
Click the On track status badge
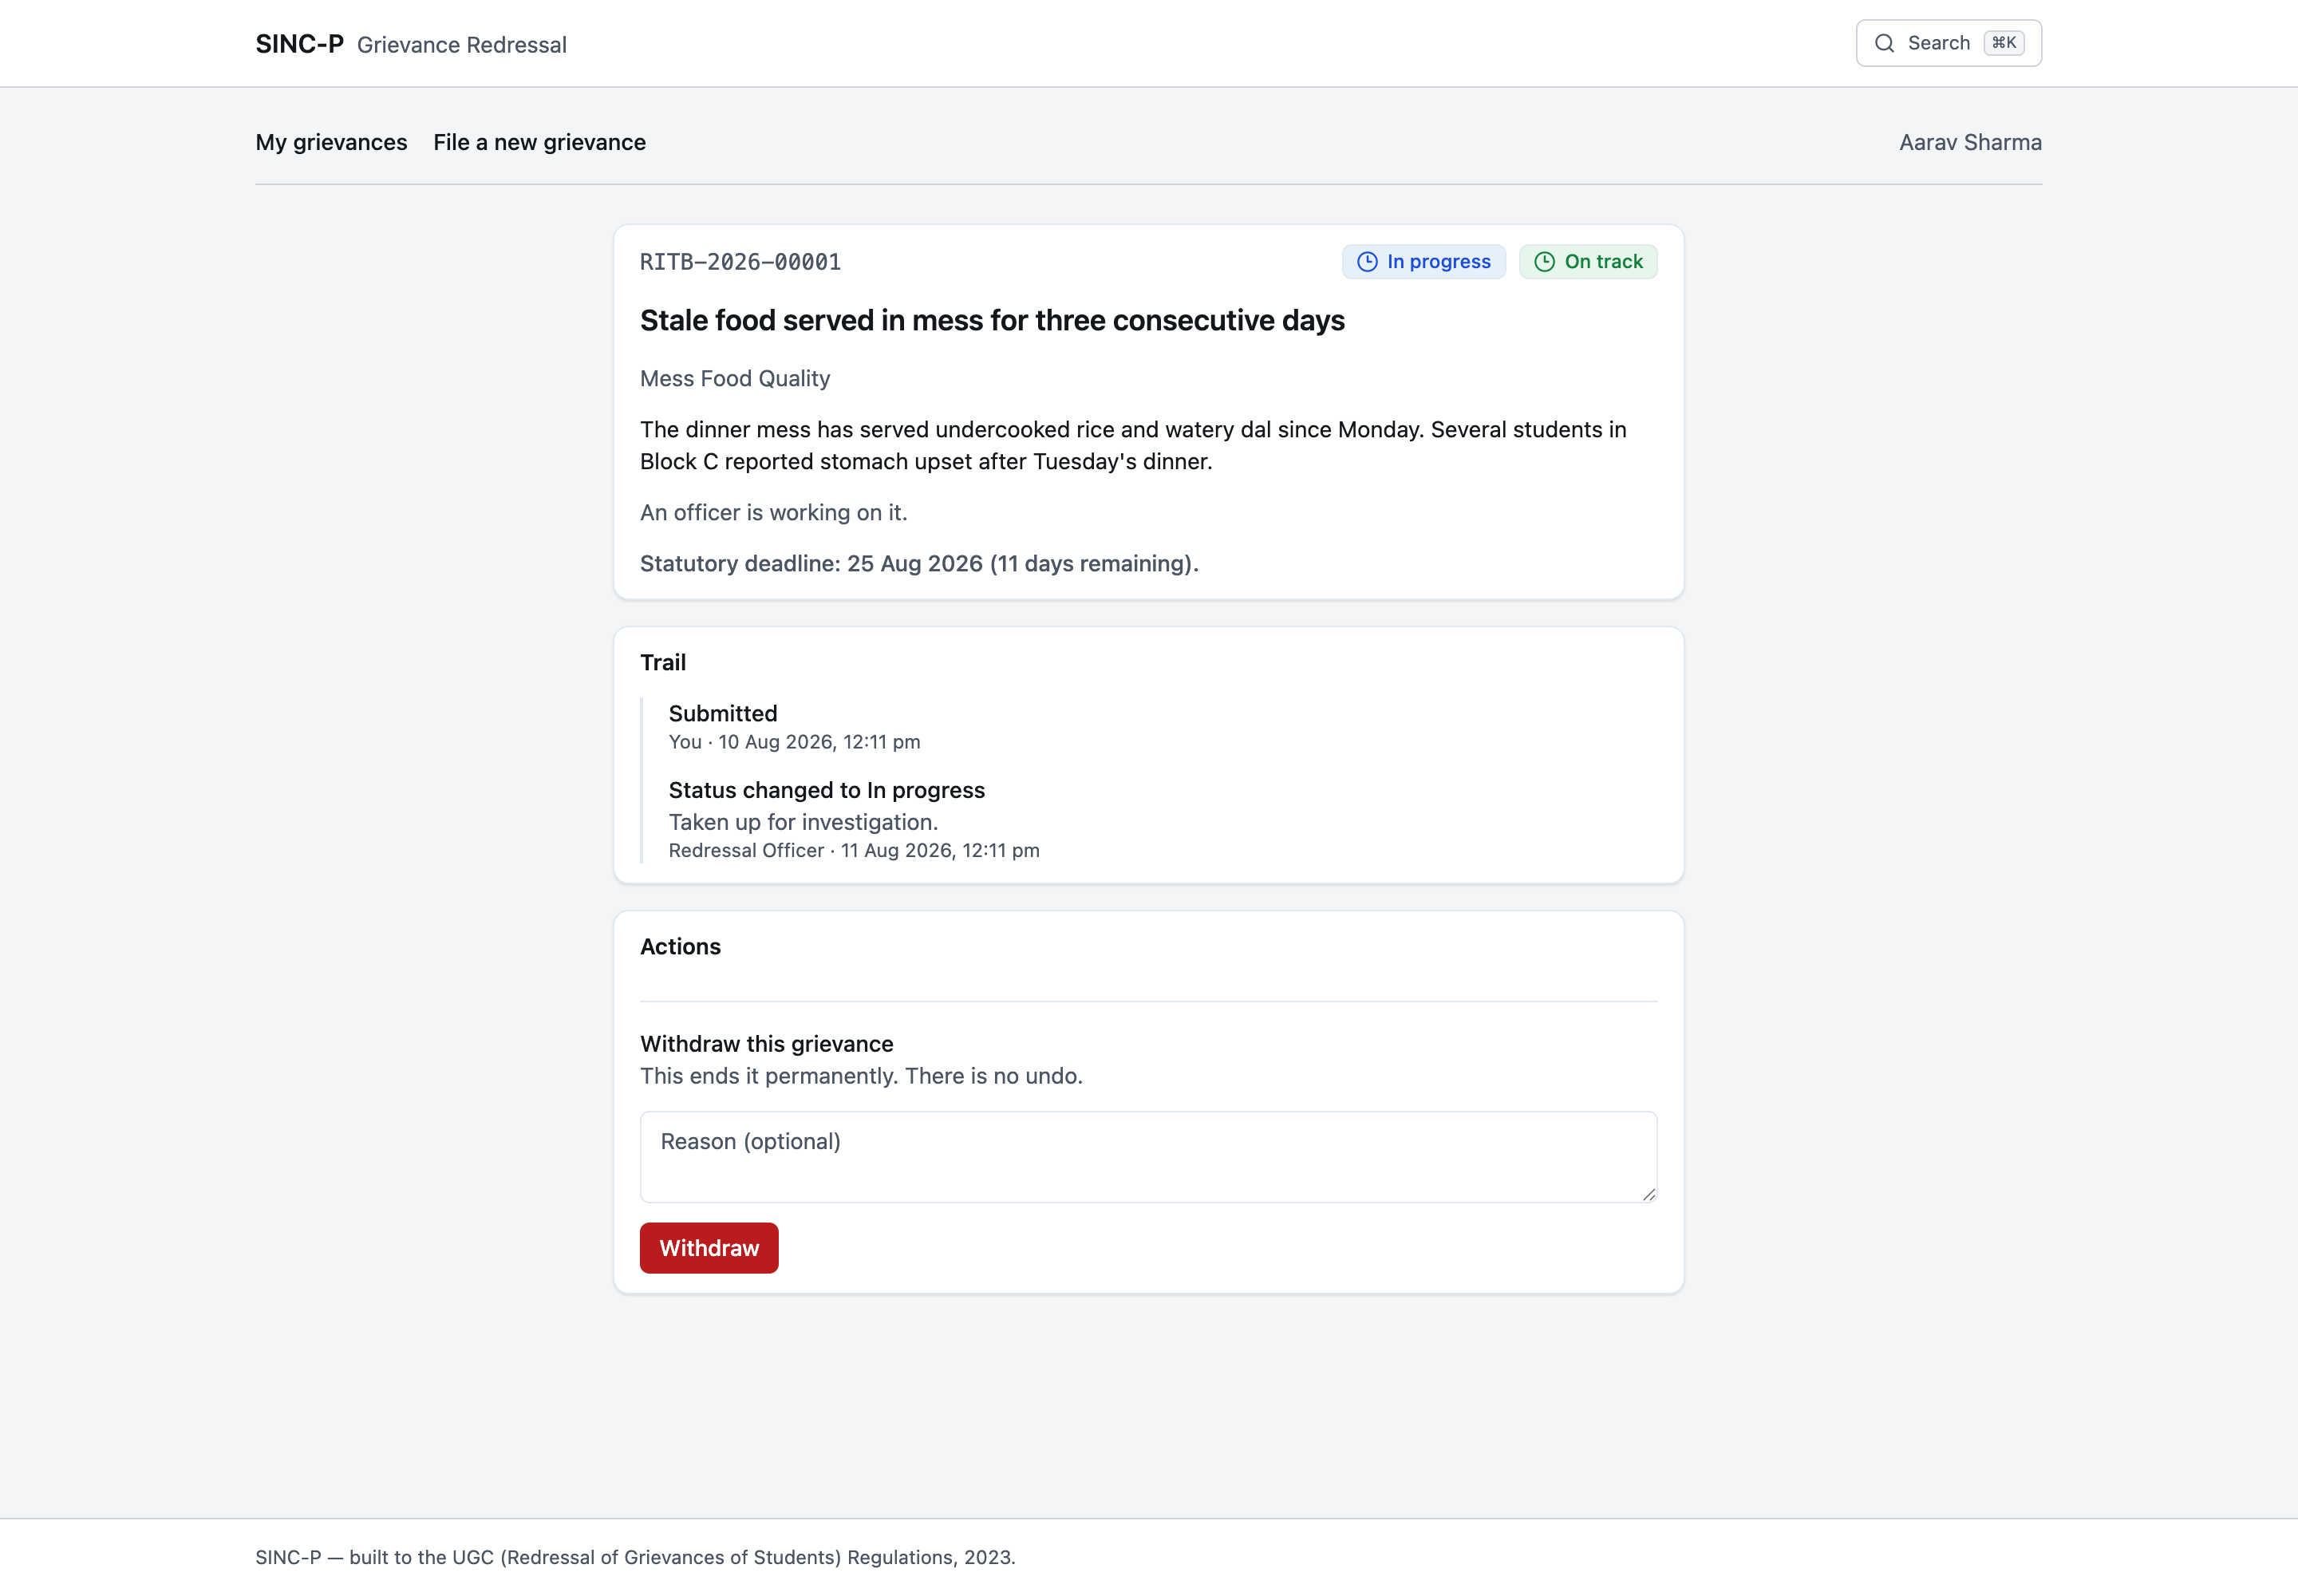1588,262
